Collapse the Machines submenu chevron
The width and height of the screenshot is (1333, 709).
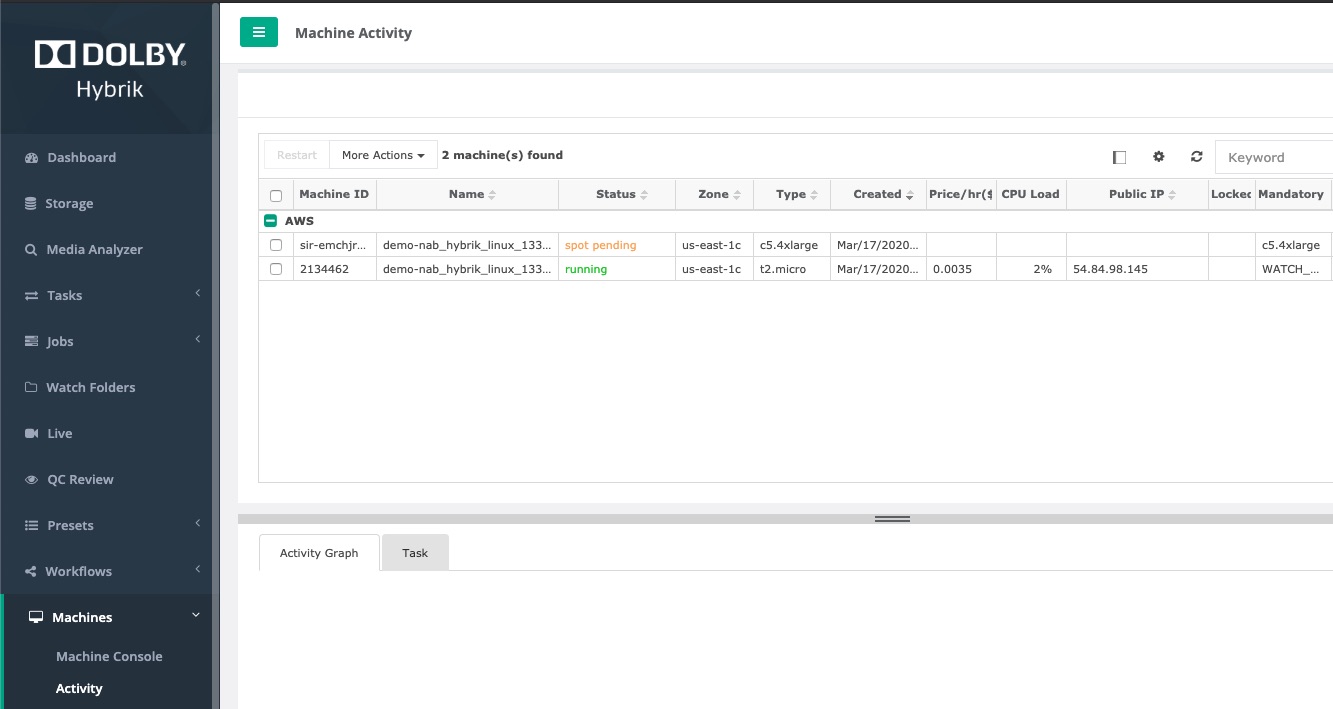click(x=196, y=615)
